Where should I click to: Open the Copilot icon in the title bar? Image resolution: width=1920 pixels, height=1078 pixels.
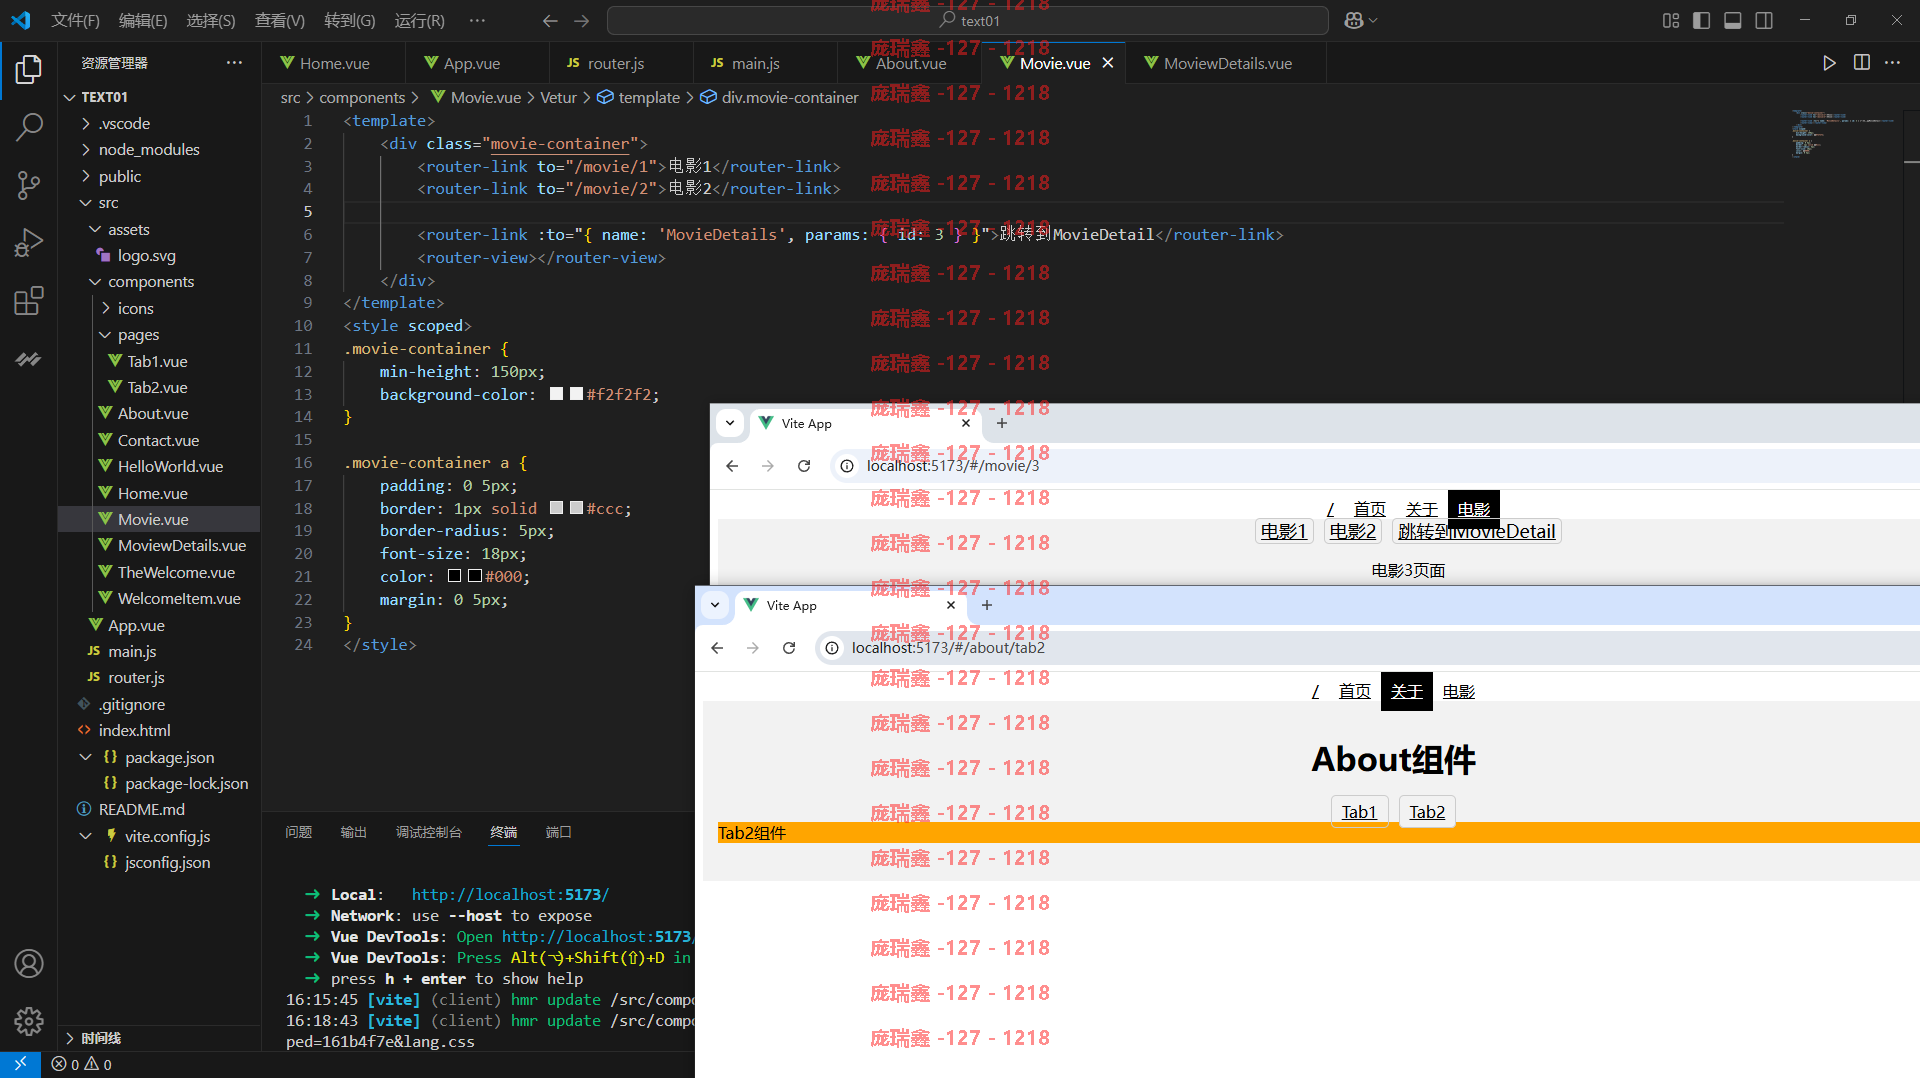1354,21
